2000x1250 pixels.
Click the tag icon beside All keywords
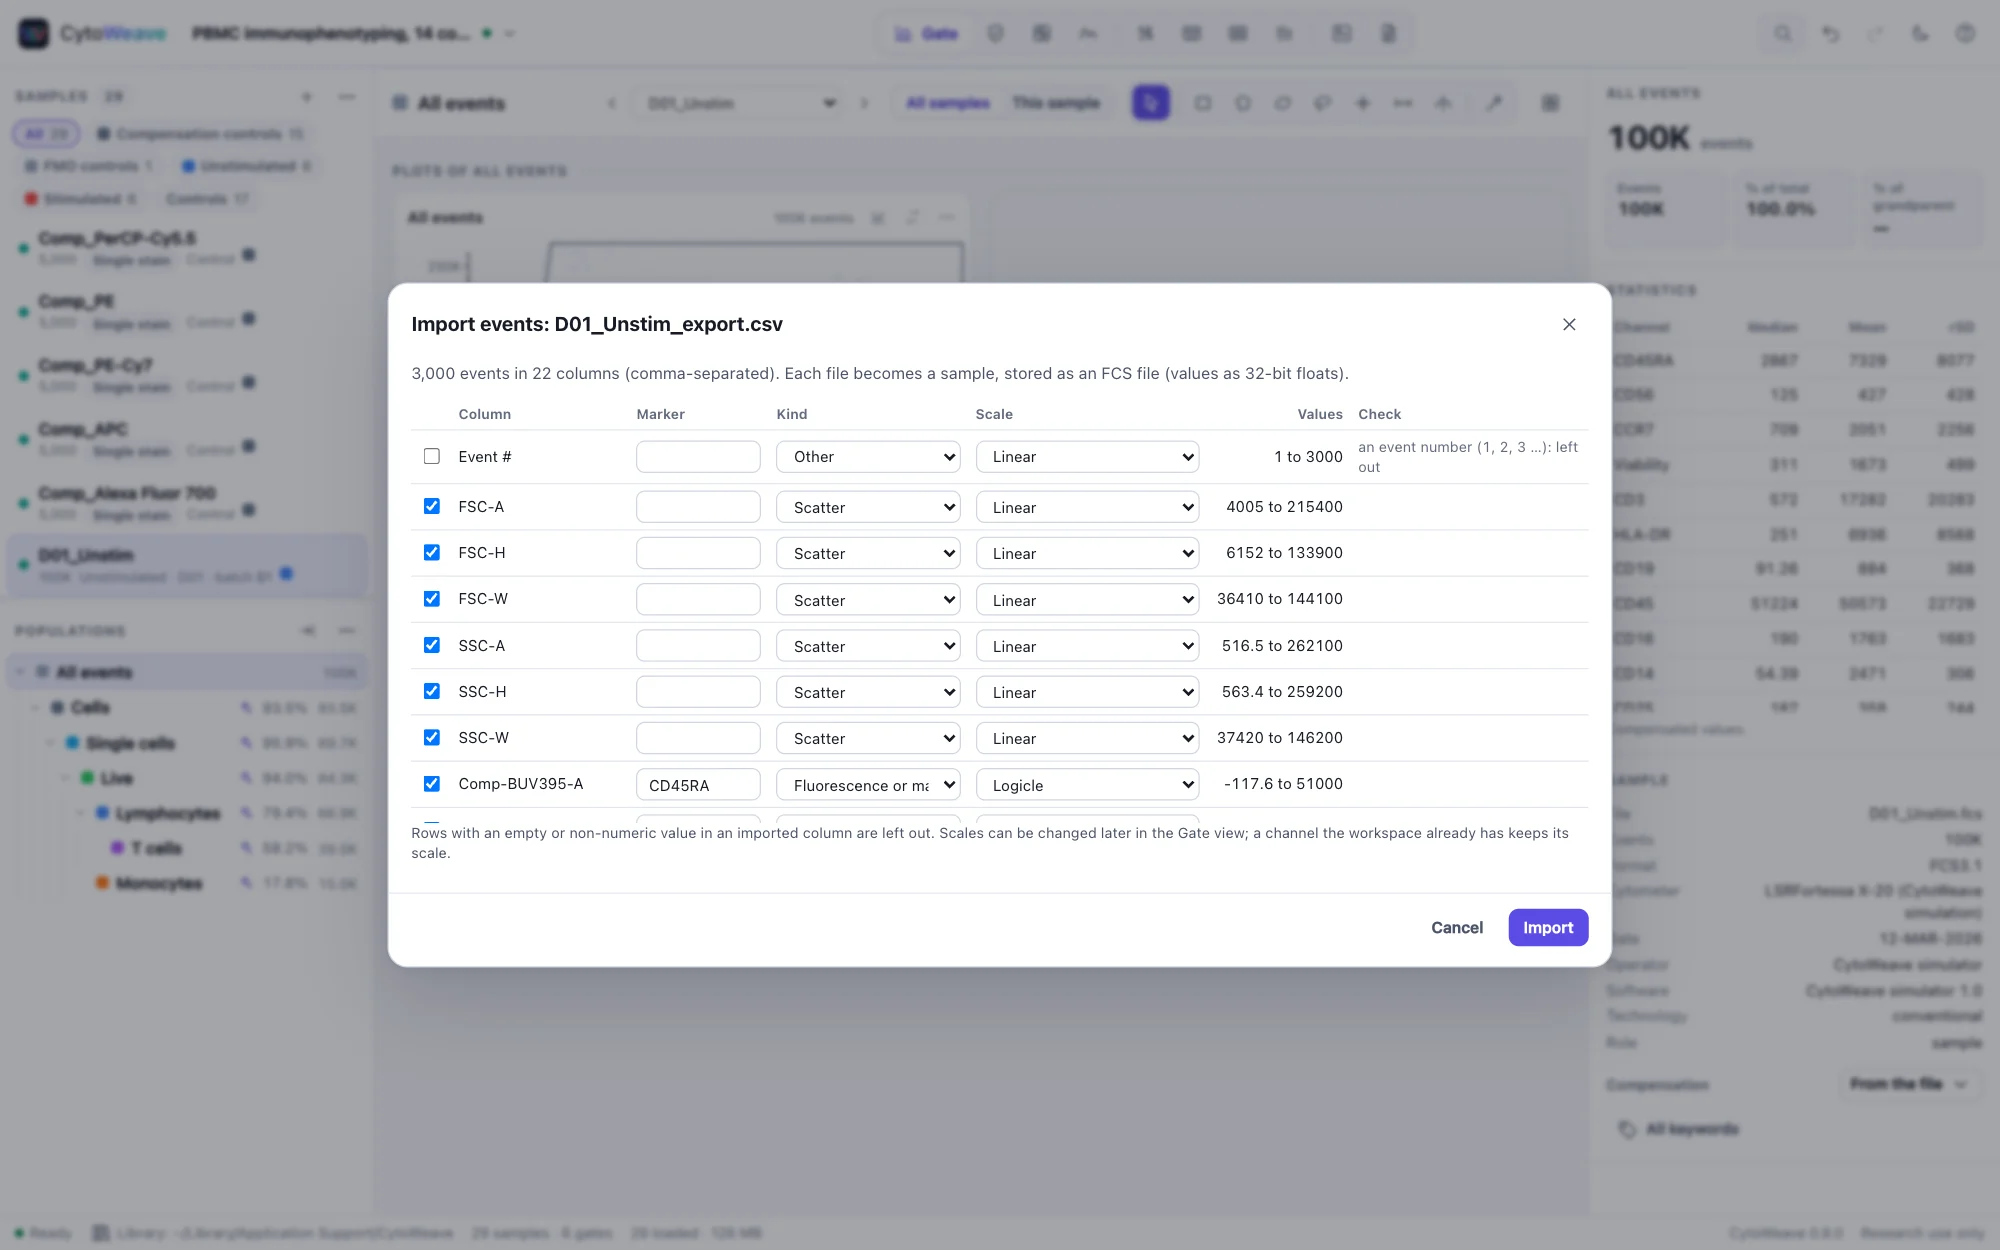pyautogui.click(x=1627, y=1129)
